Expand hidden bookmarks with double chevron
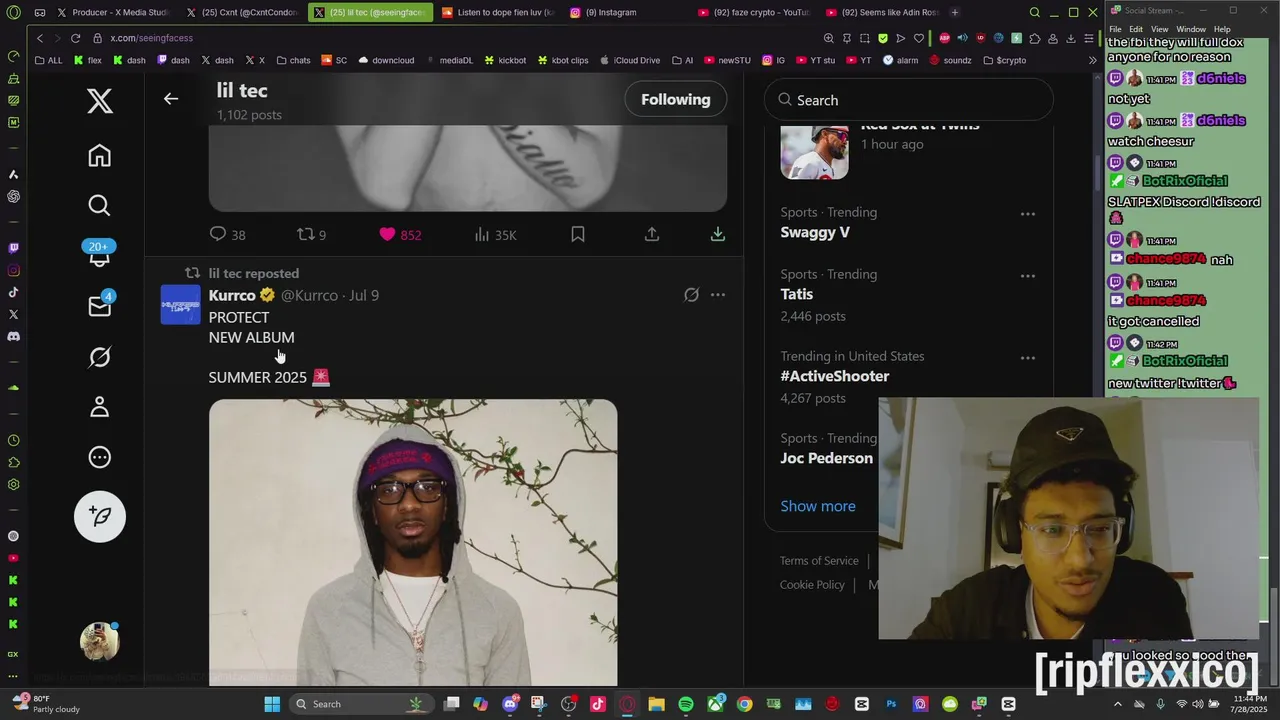This screenshot has height=720, width=1280. point(1092,60)
